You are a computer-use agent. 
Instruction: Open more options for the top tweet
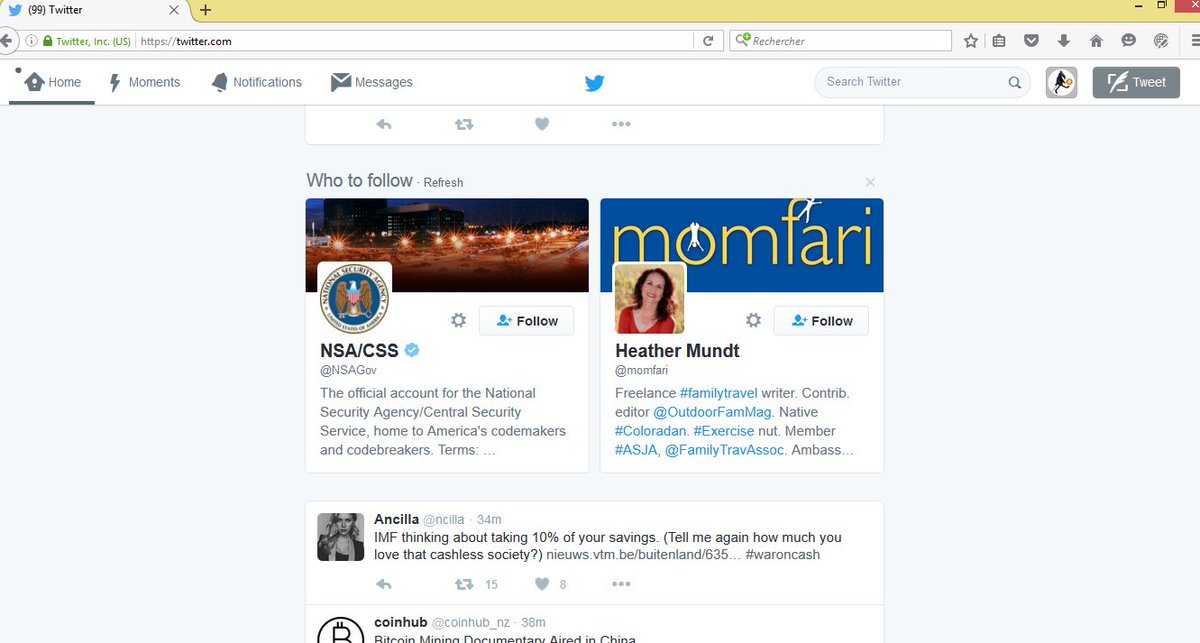(x=621, y=124)
